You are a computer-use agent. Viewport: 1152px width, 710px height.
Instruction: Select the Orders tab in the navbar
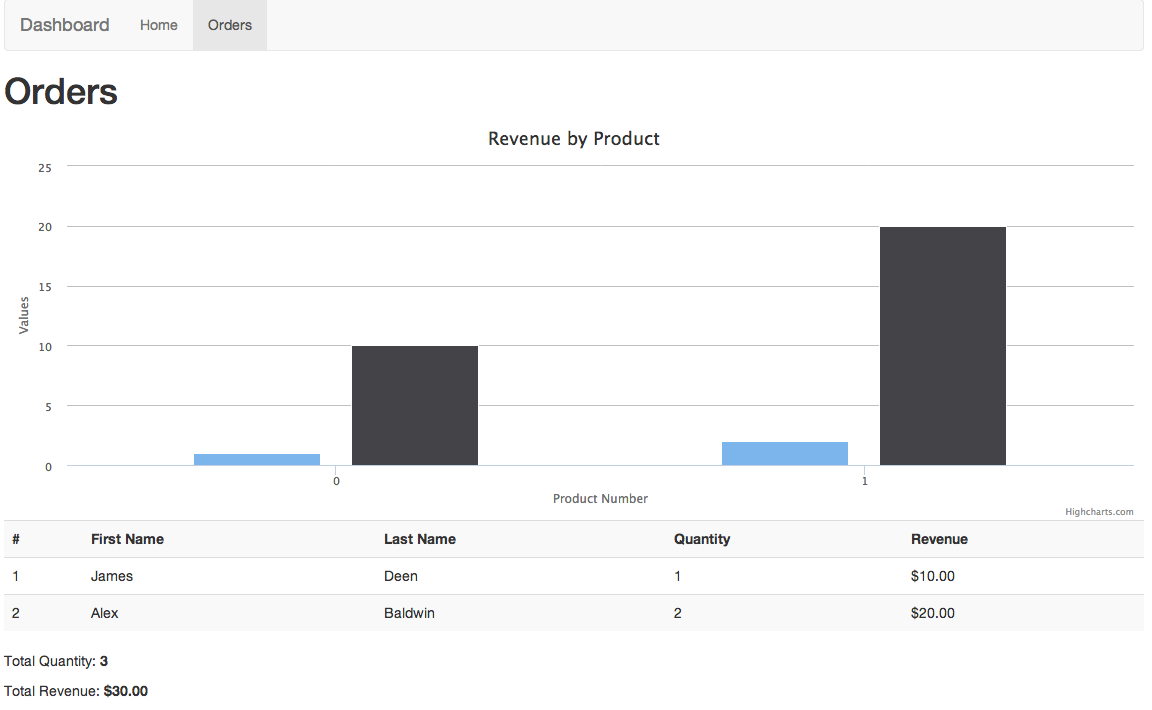pyautogui.click(x=229, y=24)
